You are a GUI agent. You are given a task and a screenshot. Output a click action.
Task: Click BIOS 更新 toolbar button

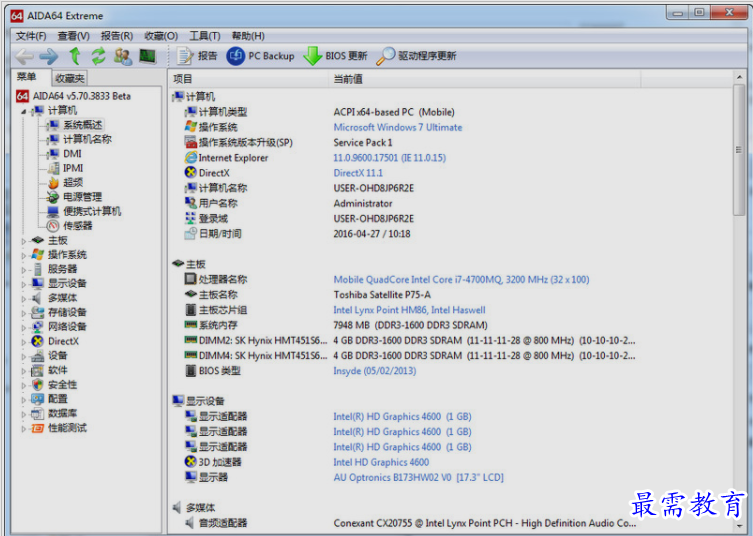(335, 56)
